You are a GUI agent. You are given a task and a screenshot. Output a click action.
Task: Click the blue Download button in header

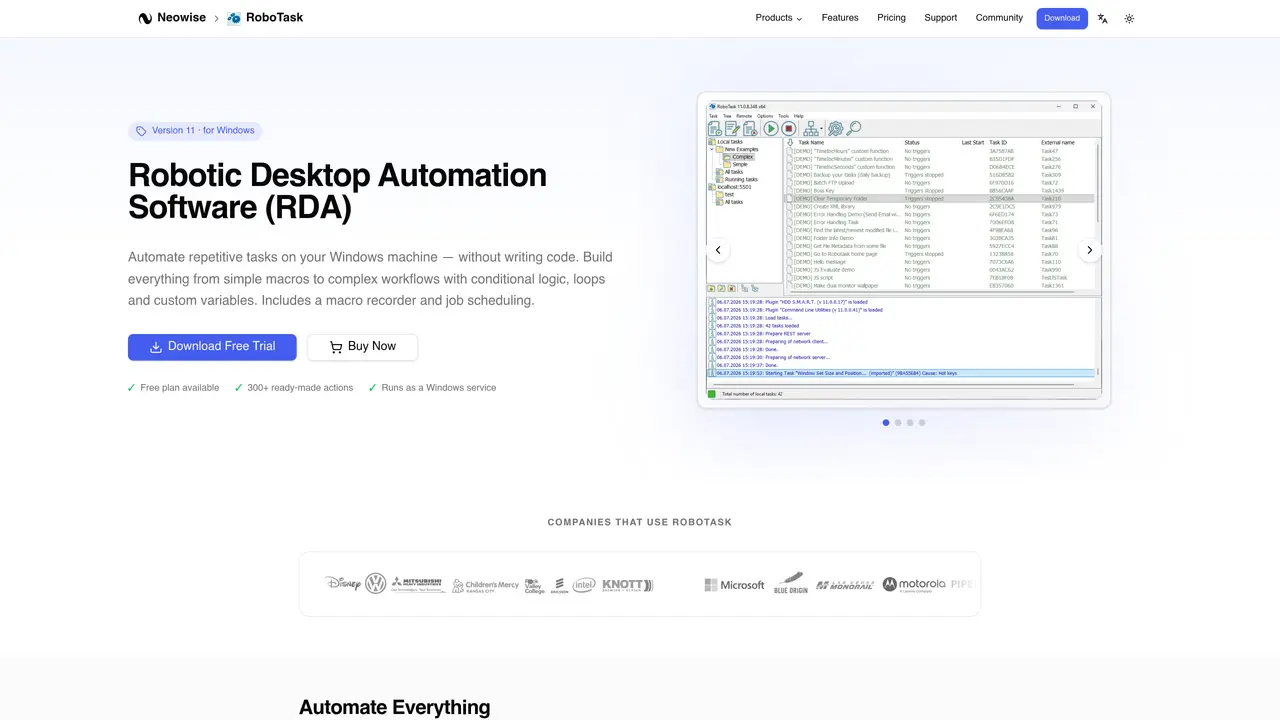(x=1062, y=18)
